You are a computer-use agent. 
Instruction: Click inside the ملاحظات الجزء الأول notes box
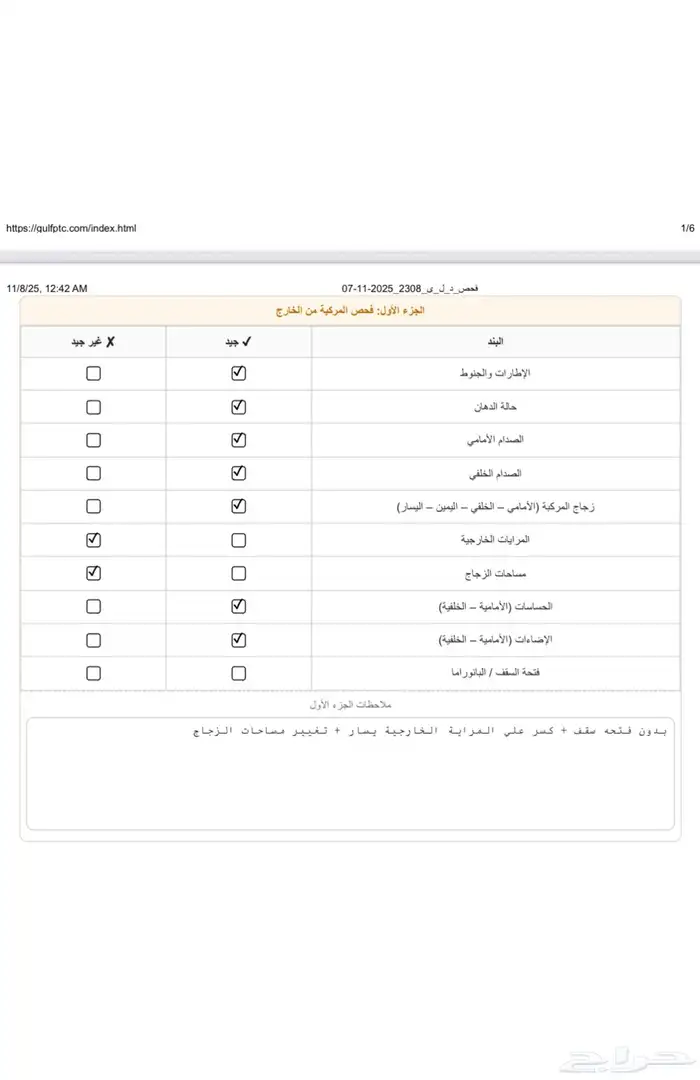pos(349,770)
